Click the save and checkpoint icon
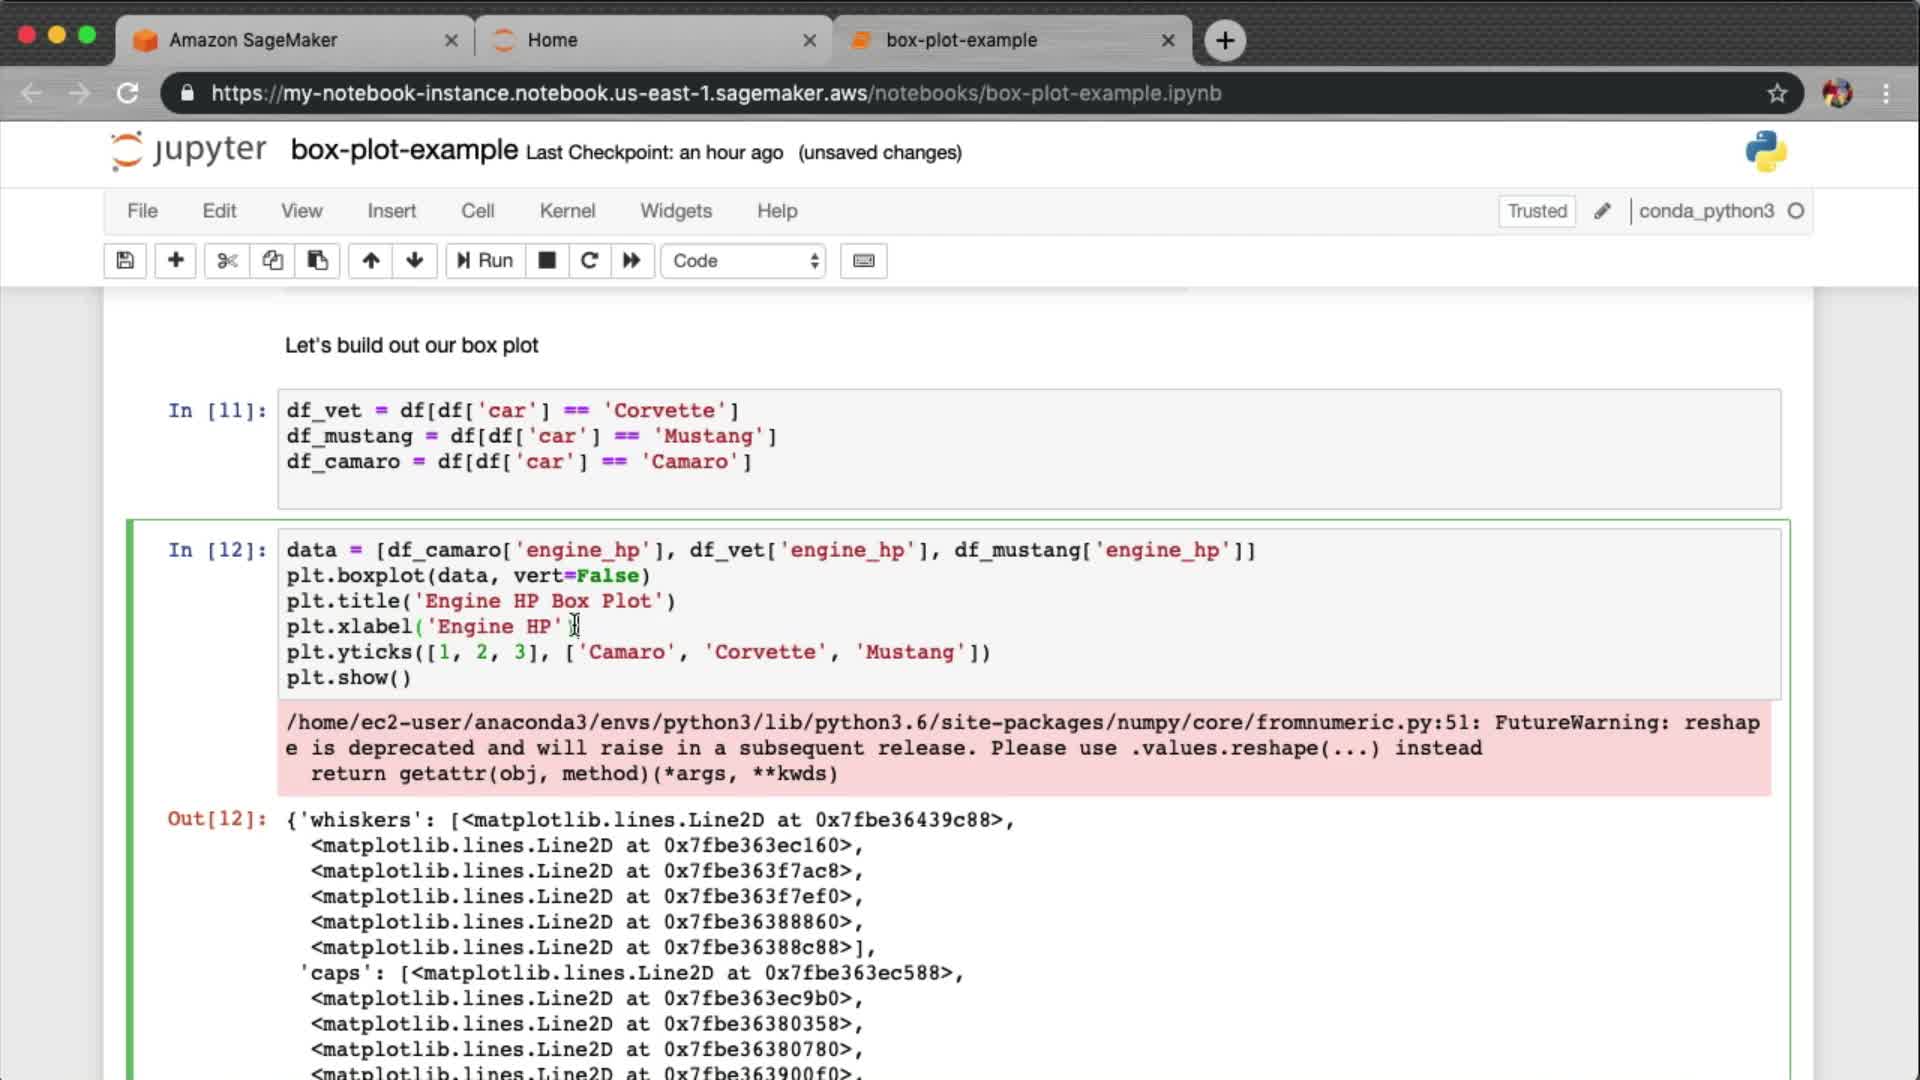The width and height of the screenshot is (1920, 1080). pyautogui.click(x=125, y=261)
